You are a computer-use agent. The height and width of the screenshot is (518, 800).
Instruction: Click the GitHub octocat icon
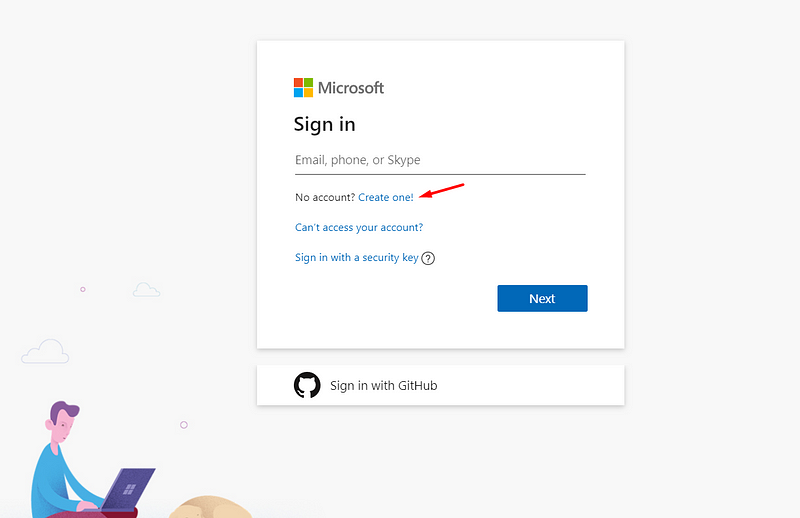[307, 385]
